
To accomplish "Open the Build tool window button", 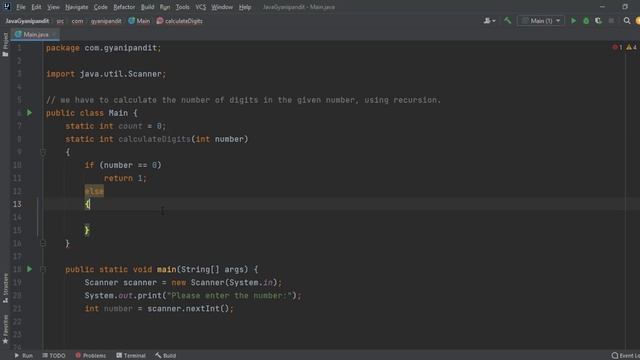I will 165,356.
